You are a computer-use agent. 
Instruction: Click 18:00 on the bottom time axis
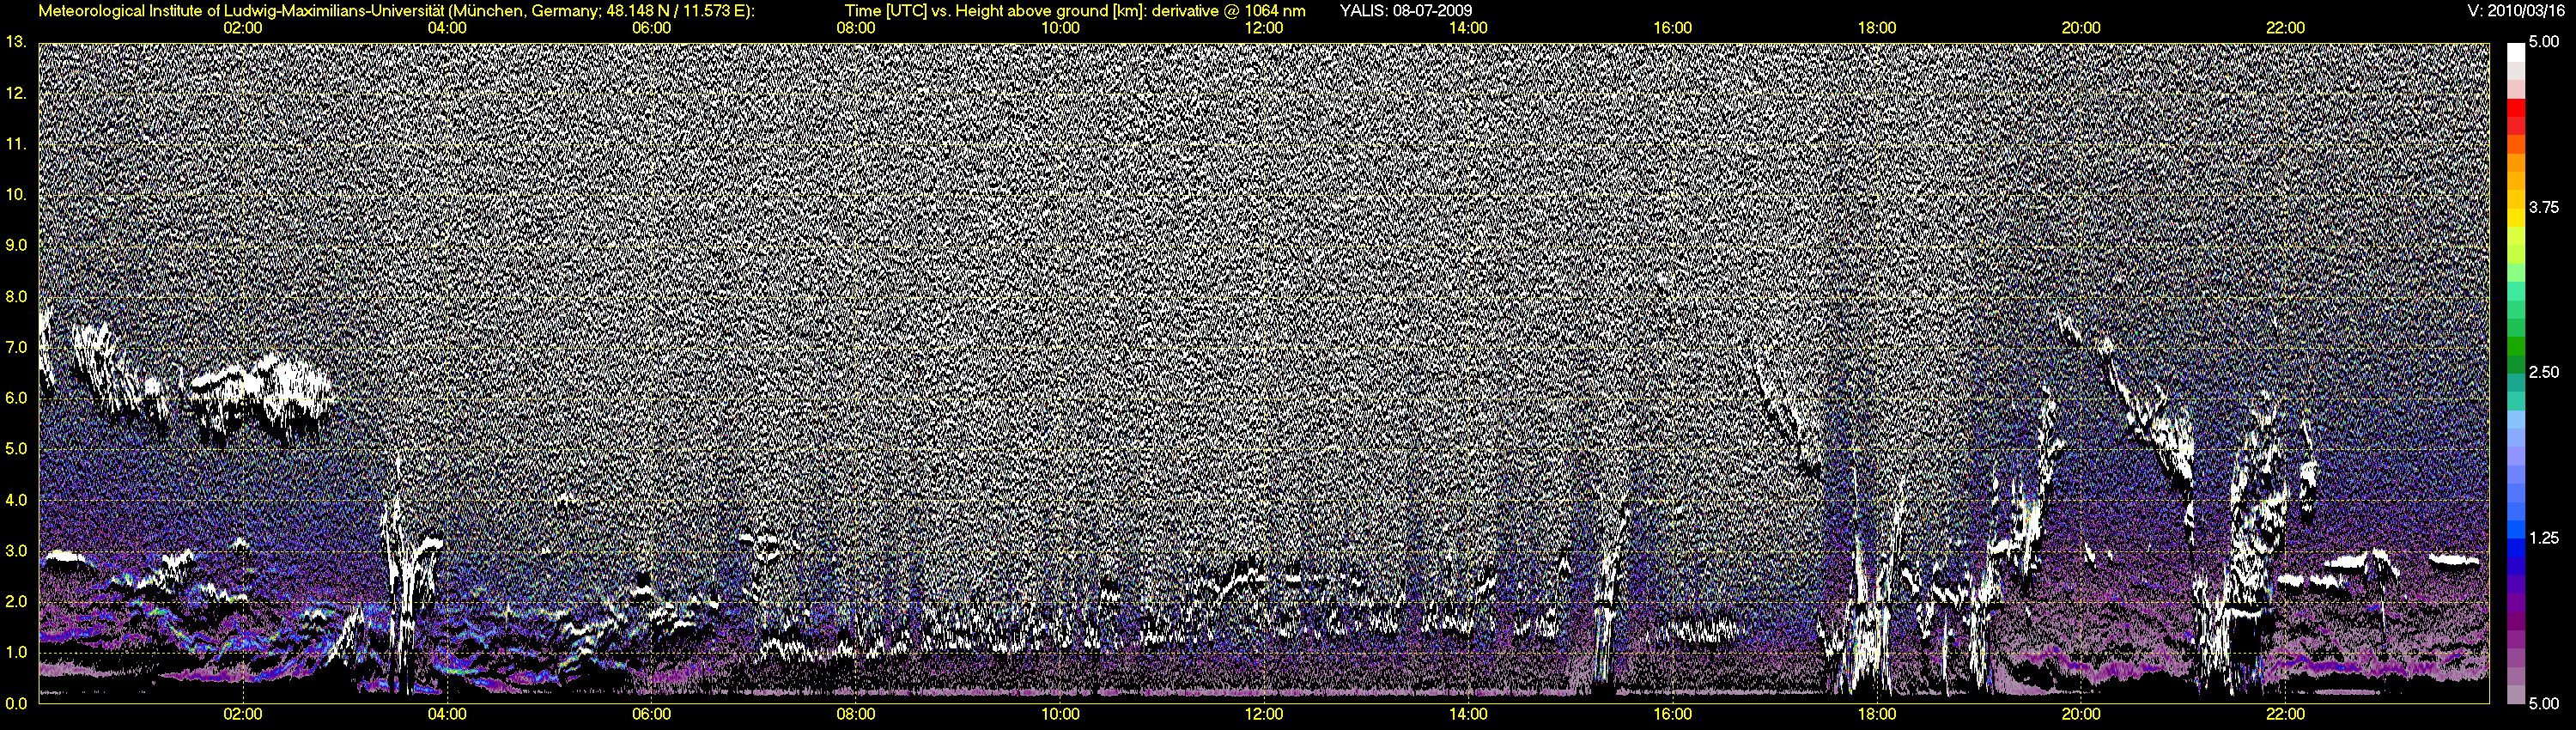point(1877,714)
